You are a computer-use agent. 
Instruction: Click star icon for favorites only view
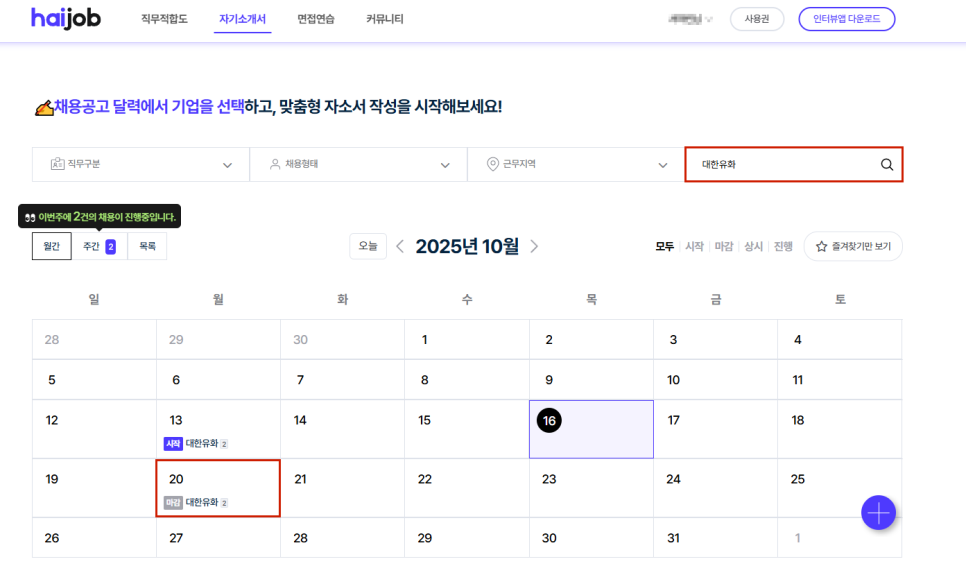click(x=821, y=246)
